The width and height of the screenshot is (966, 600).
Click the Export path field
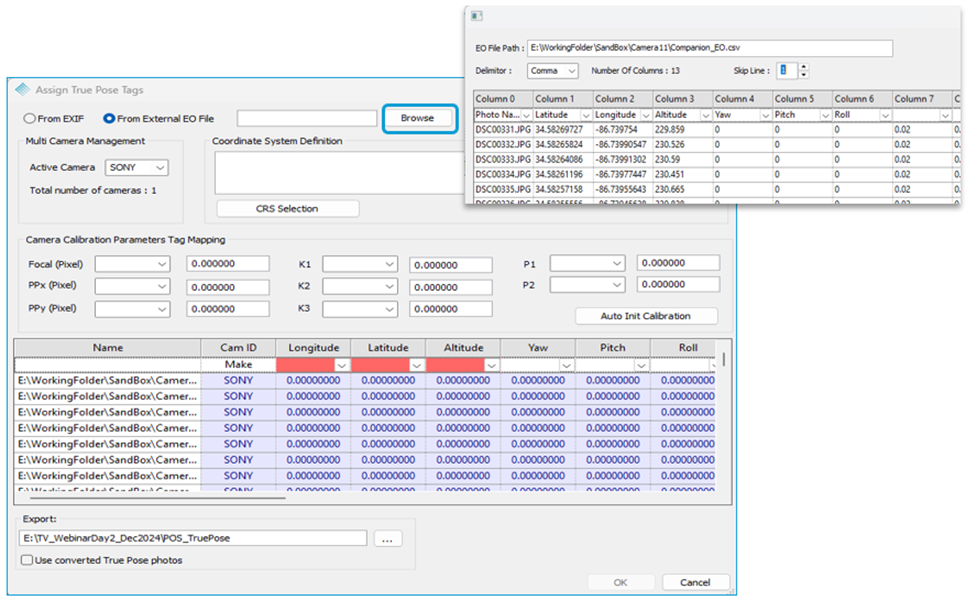pos(193,538)
